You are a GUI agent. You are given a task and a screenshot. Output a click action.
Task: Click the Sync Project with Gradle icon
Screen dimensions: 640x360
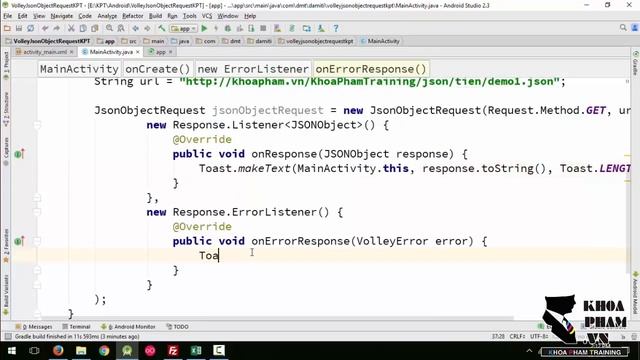point(292,28)
